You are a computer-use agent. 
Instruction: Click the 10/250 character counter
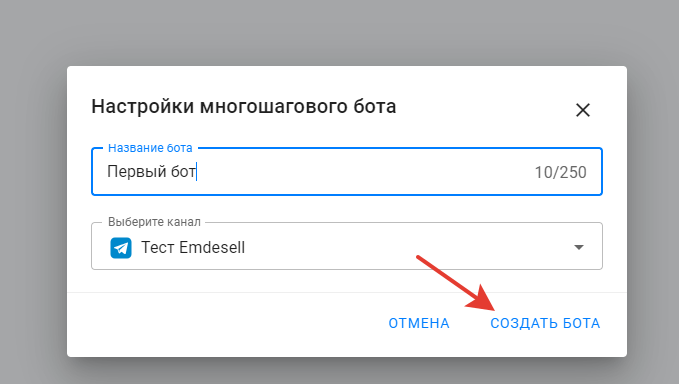tap(560, 172)
